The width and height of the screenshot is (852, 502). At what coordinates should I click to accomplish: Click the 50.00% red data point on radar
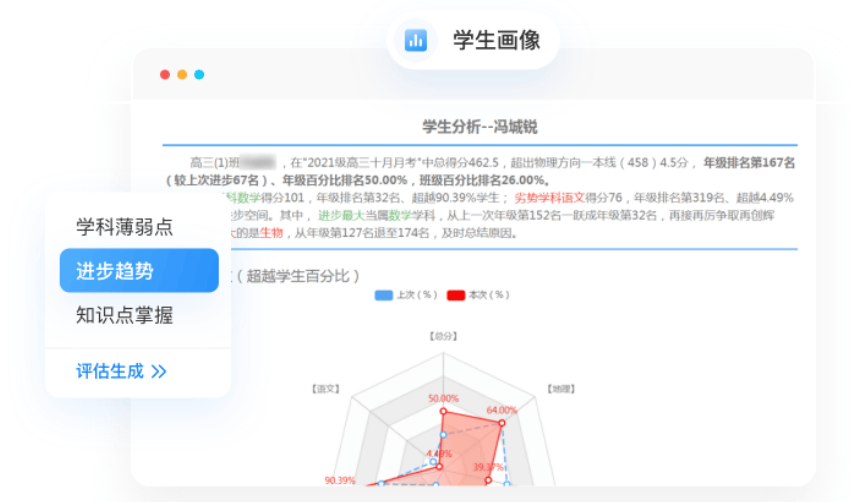443,411
